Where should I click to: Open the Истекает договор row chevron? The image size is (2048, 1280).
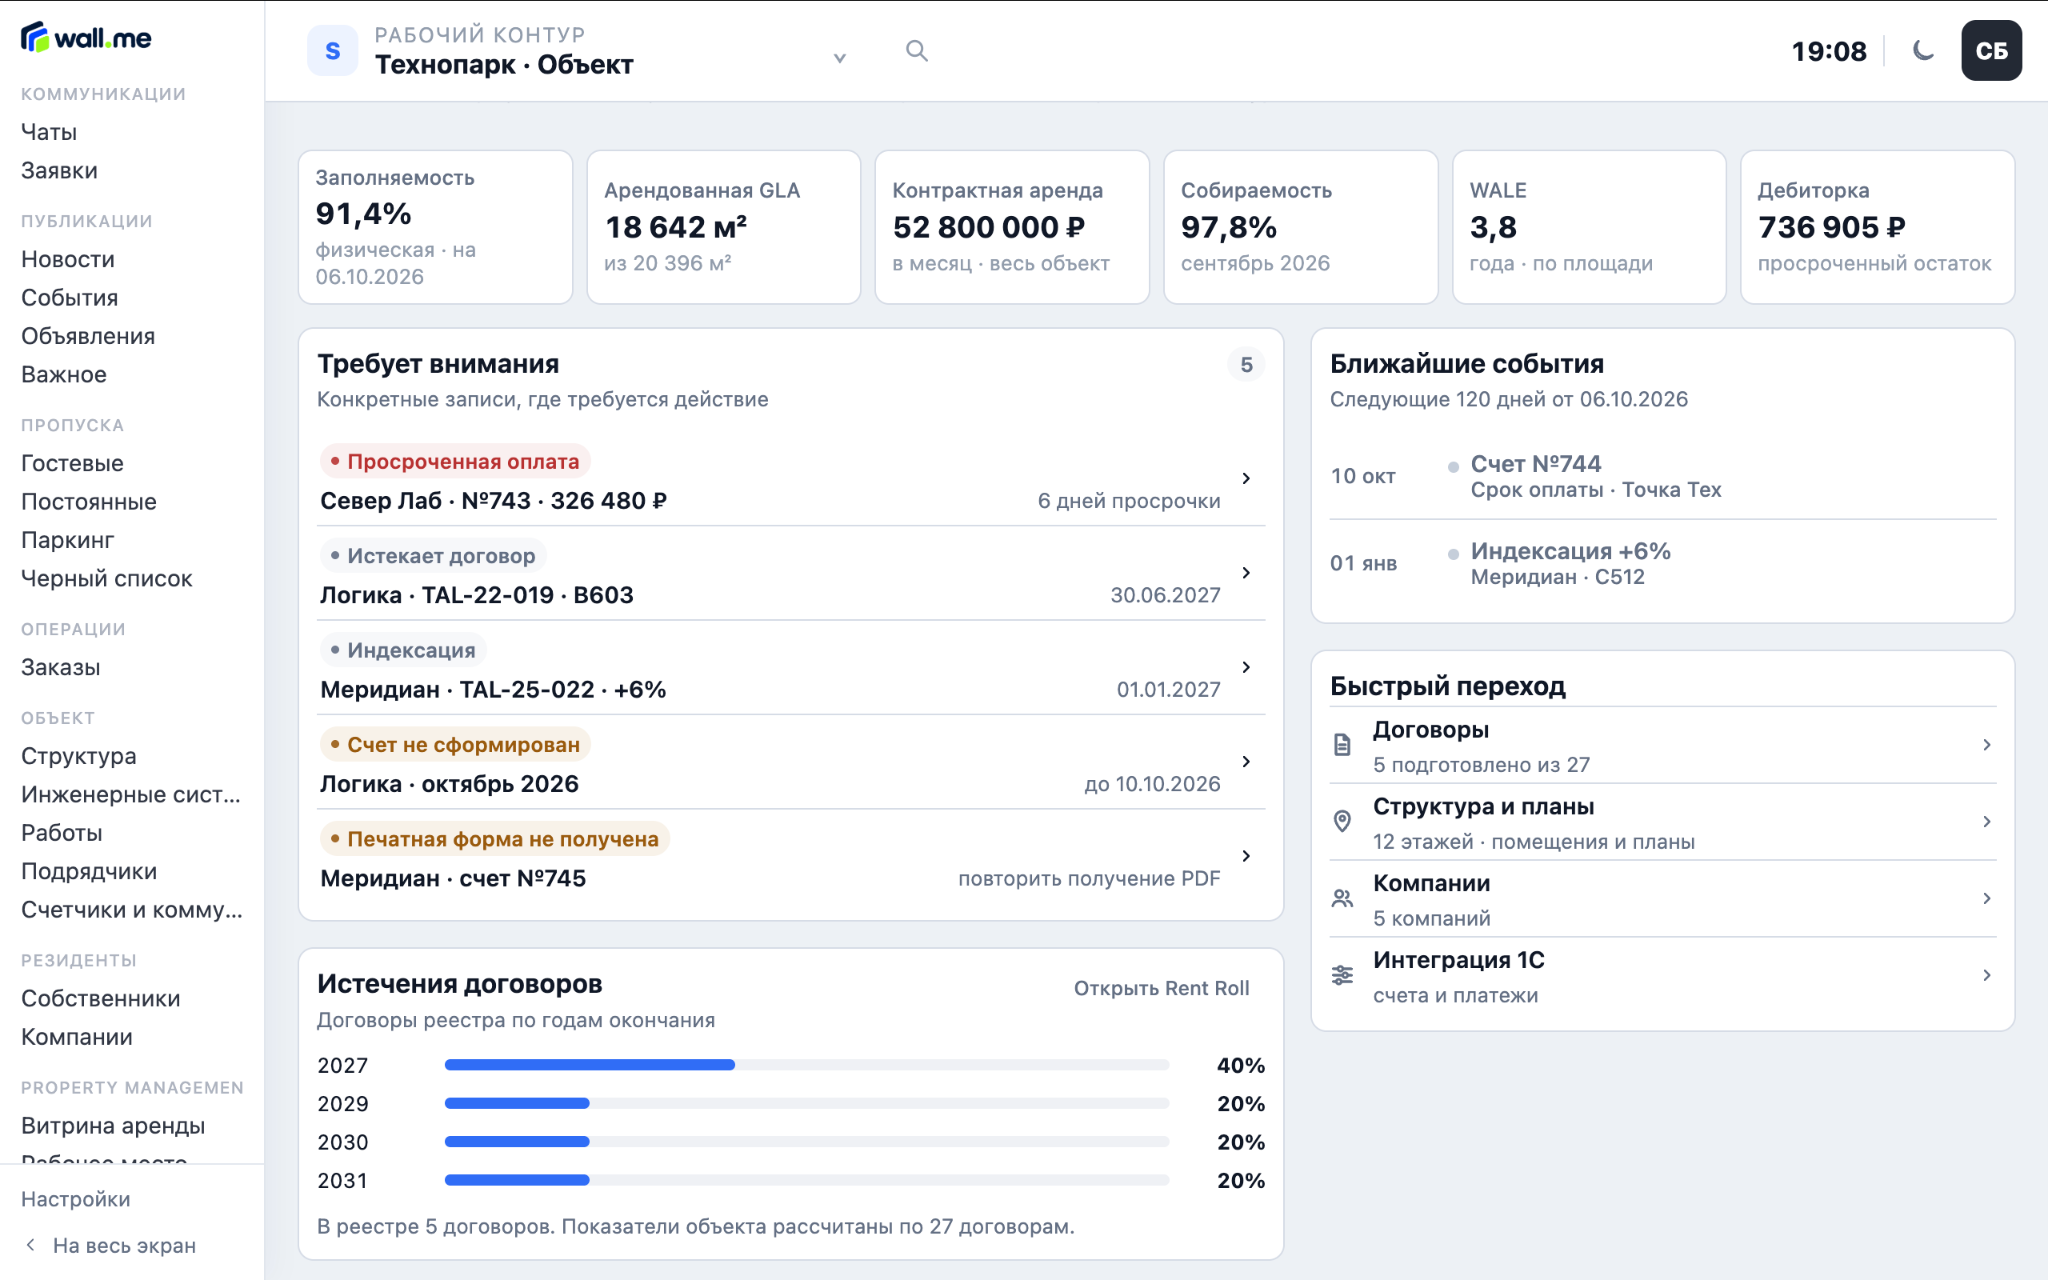pos(1246,572)
